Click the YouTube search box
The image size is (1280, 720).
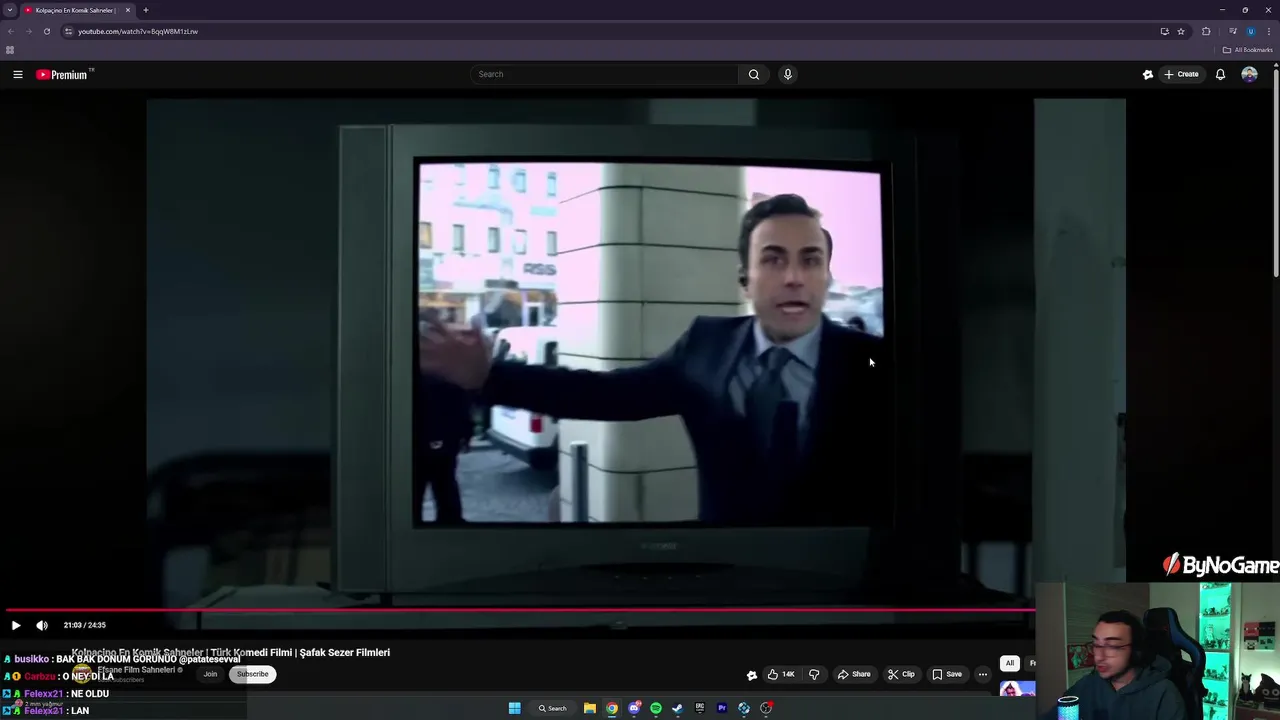[x=604, y=74]
